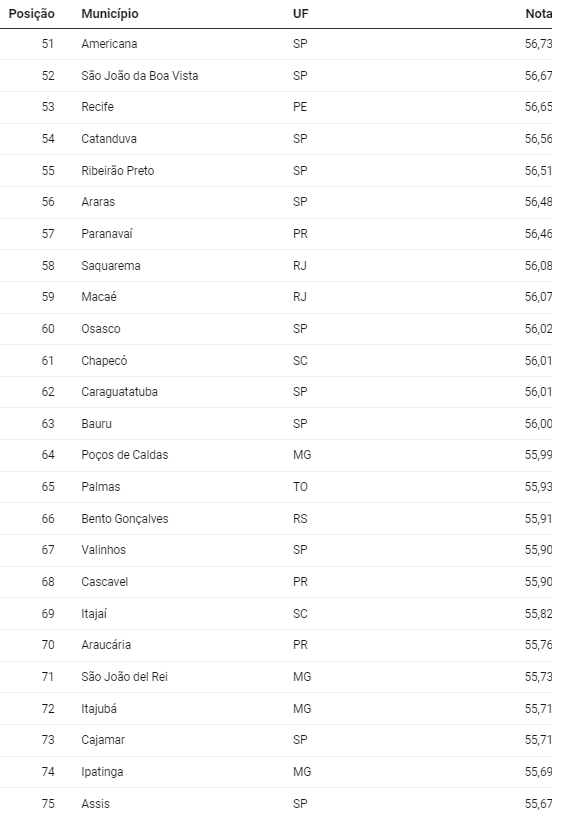Click the Nota column header

click(x=539, y=14)
